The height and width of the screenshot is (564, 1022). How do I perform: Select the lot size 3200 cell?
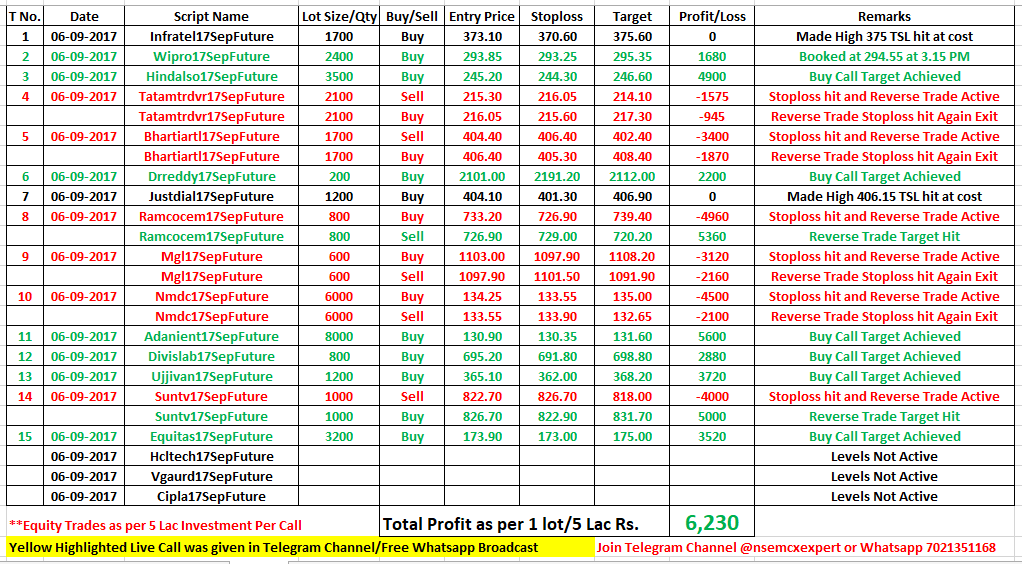coord(339,436)
